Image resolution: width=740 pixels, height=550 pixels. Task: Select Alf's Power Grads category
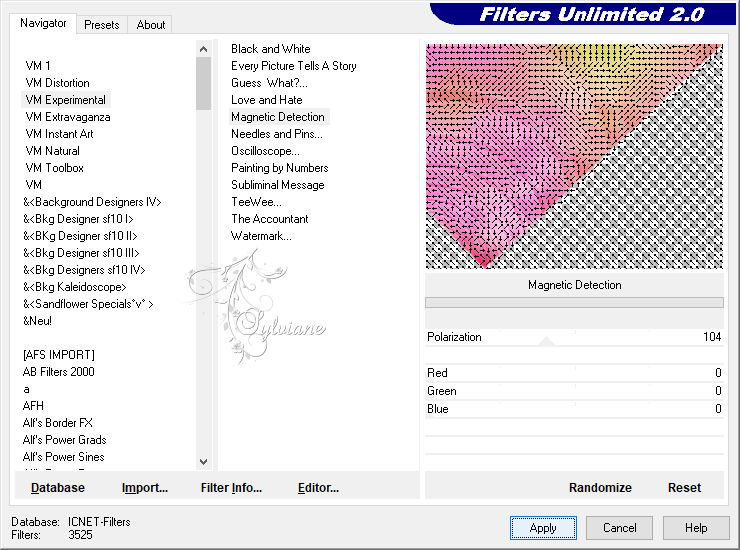pos(64,440)
